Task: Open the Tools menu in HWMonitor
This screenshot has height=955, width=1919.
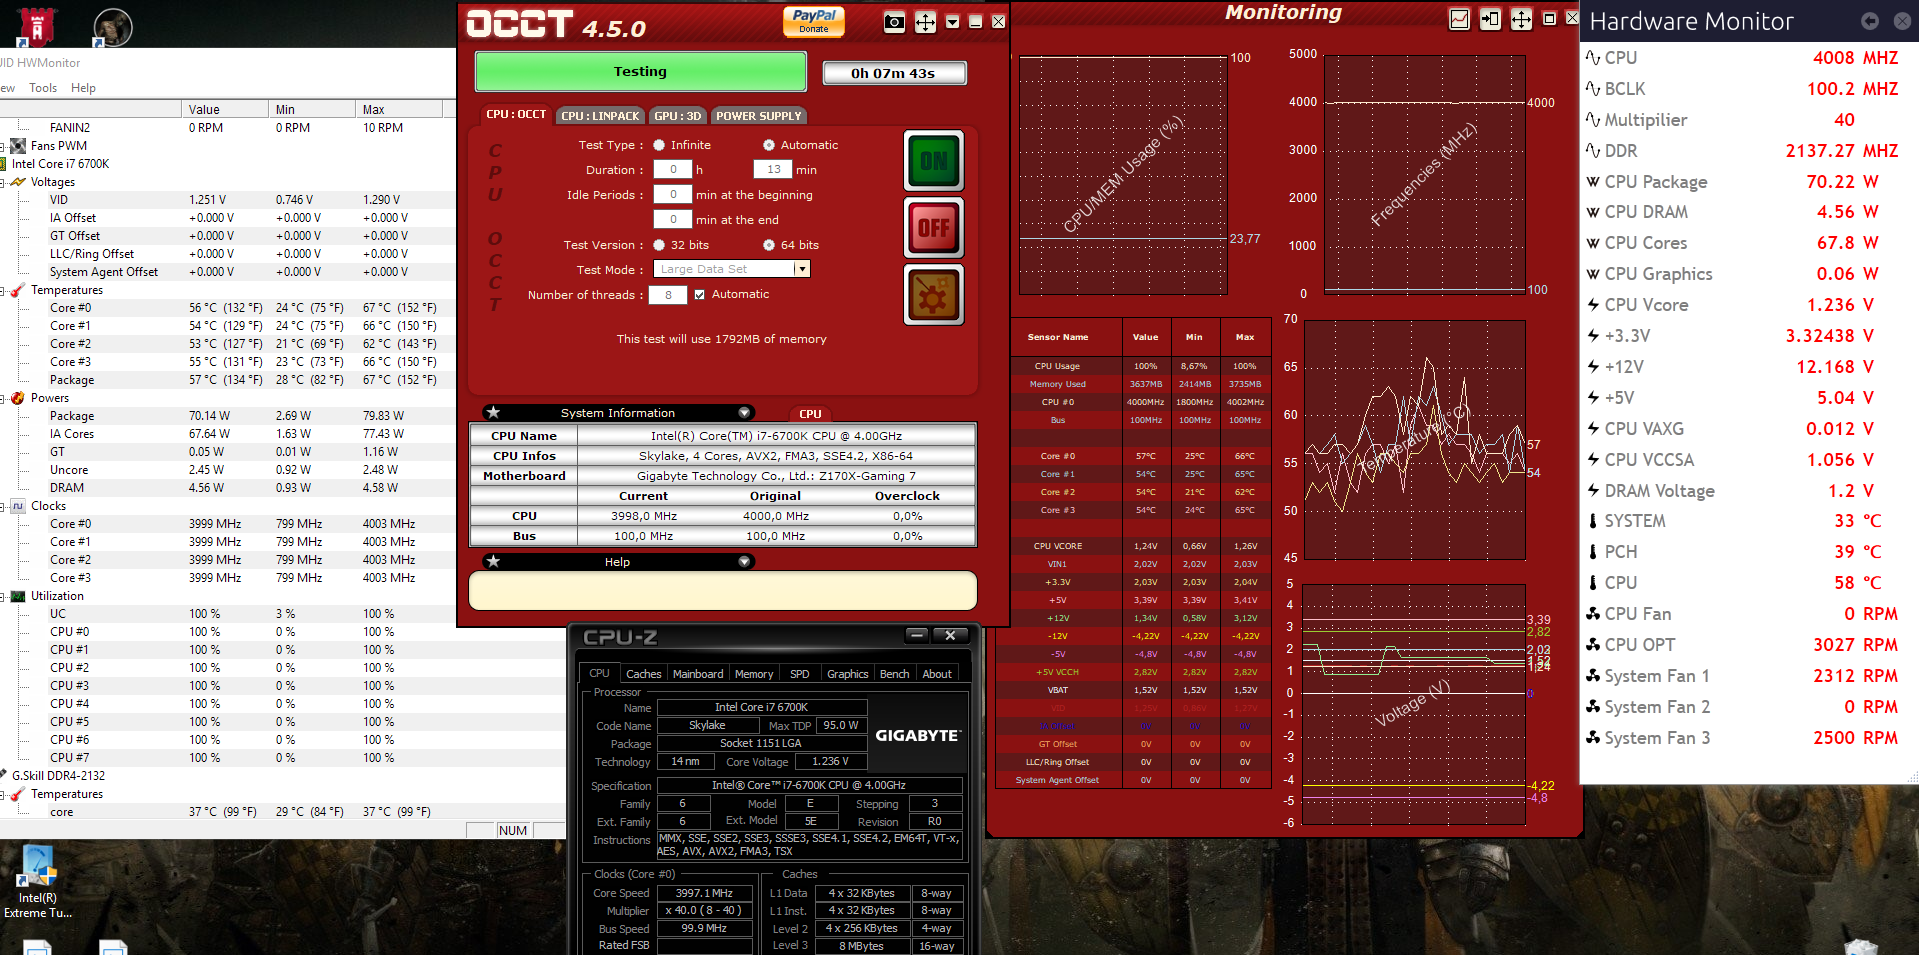Action: click(x=43, y=88)
